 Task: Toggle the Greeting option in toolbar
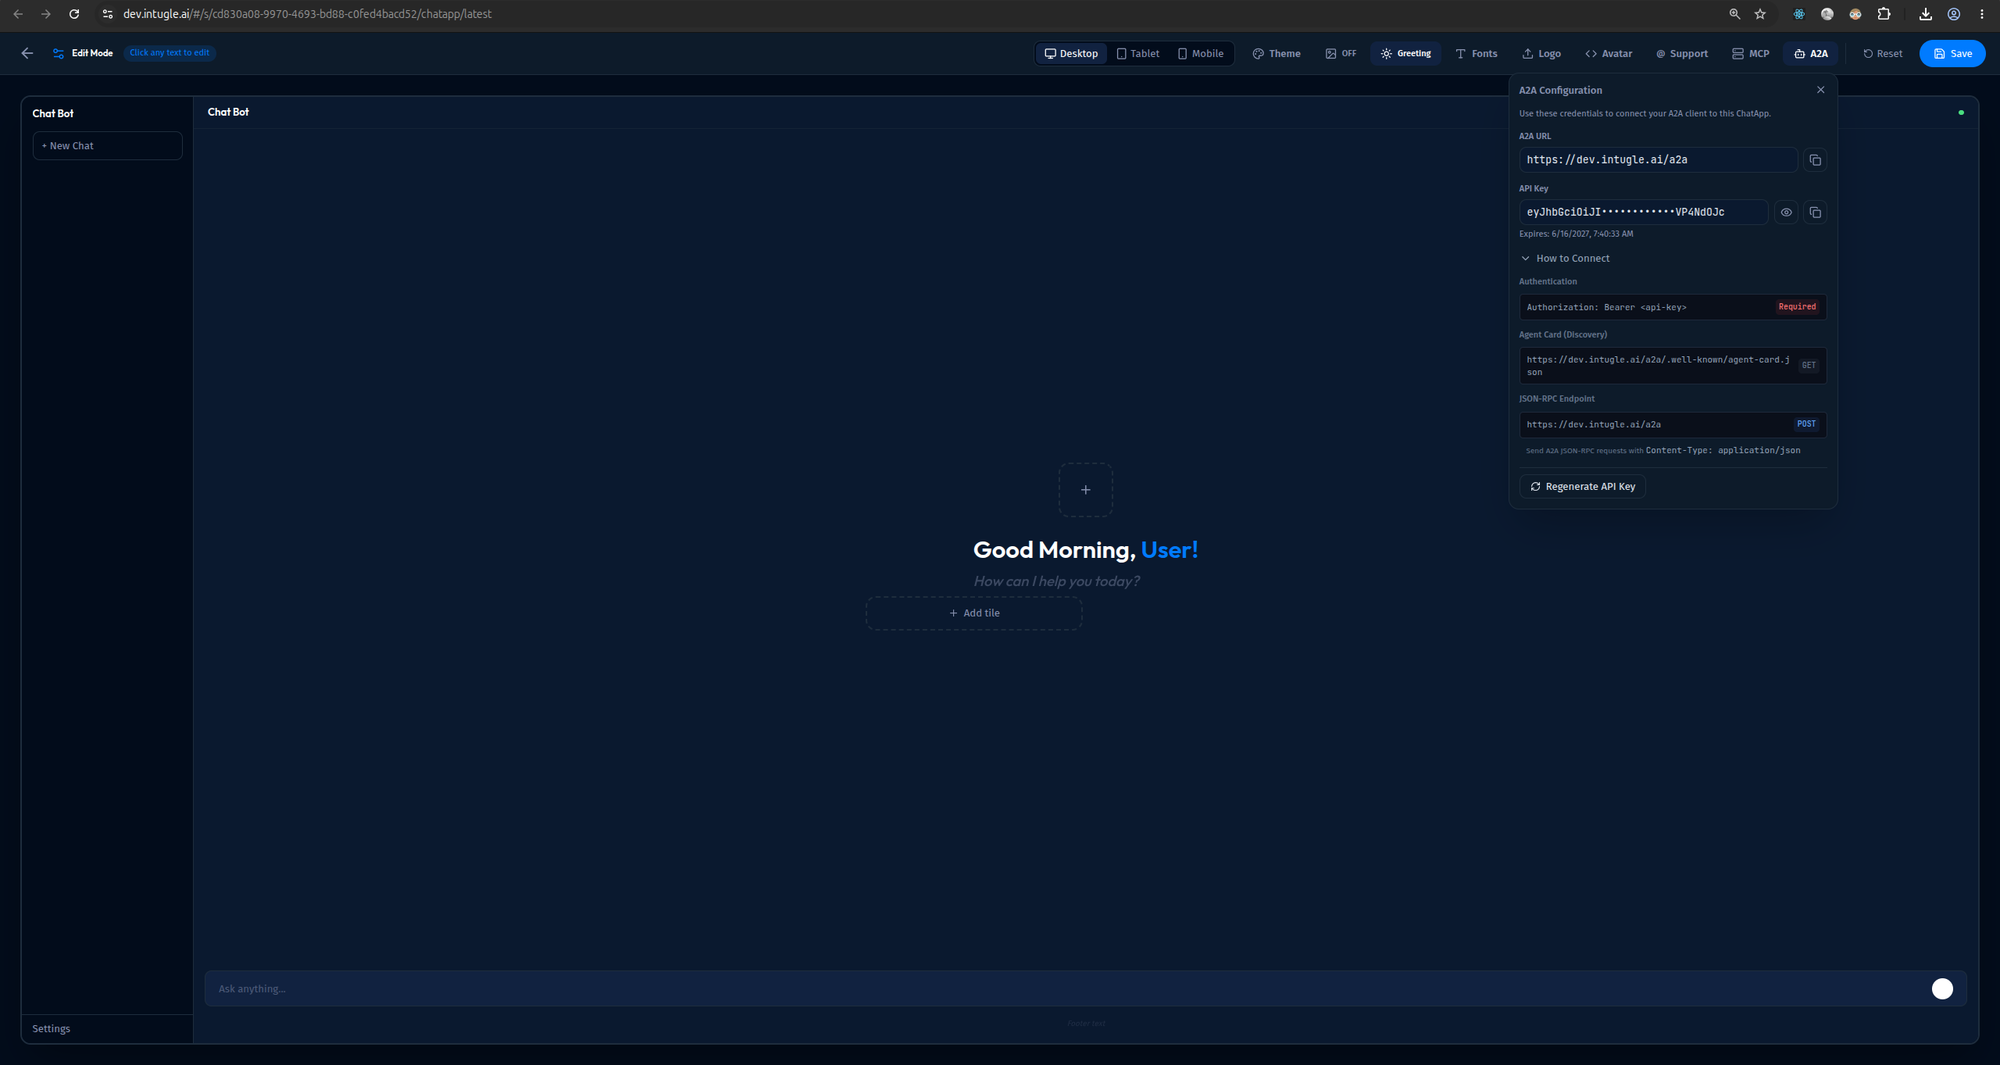point(1406,54)
